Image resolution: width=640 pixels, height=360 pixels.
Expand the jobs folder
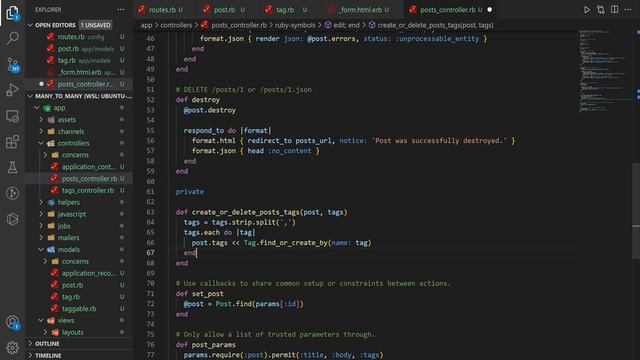41,226
